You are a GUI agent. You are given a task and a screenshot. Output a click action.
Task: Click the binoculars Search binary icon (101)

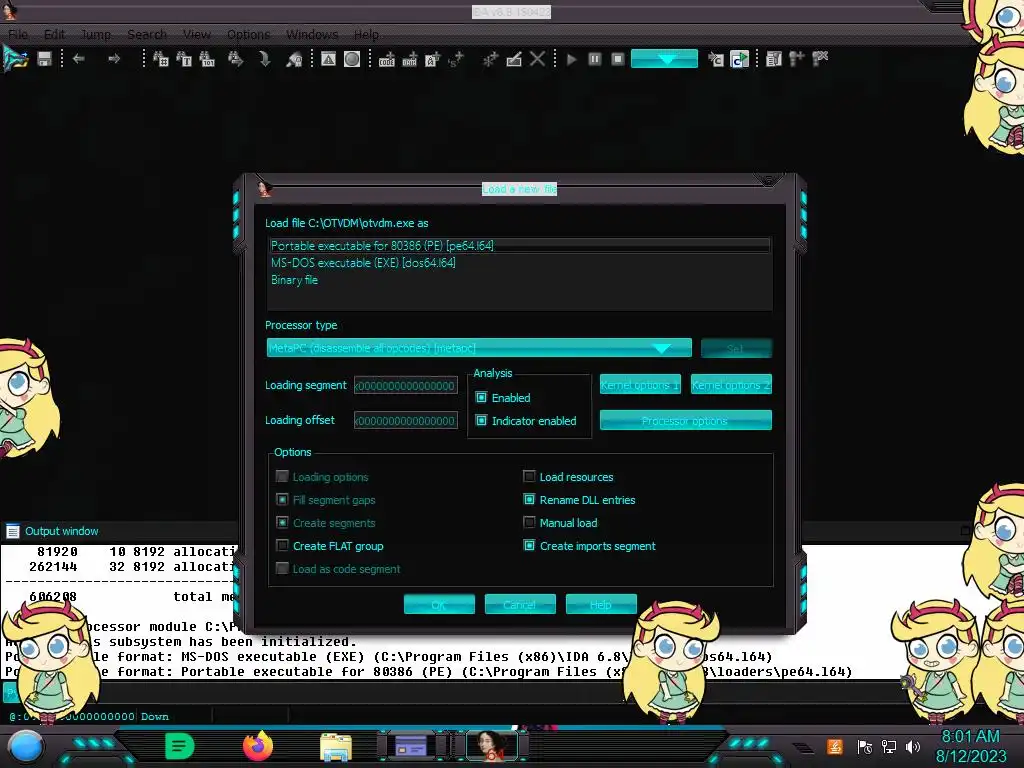pos(207,59)
